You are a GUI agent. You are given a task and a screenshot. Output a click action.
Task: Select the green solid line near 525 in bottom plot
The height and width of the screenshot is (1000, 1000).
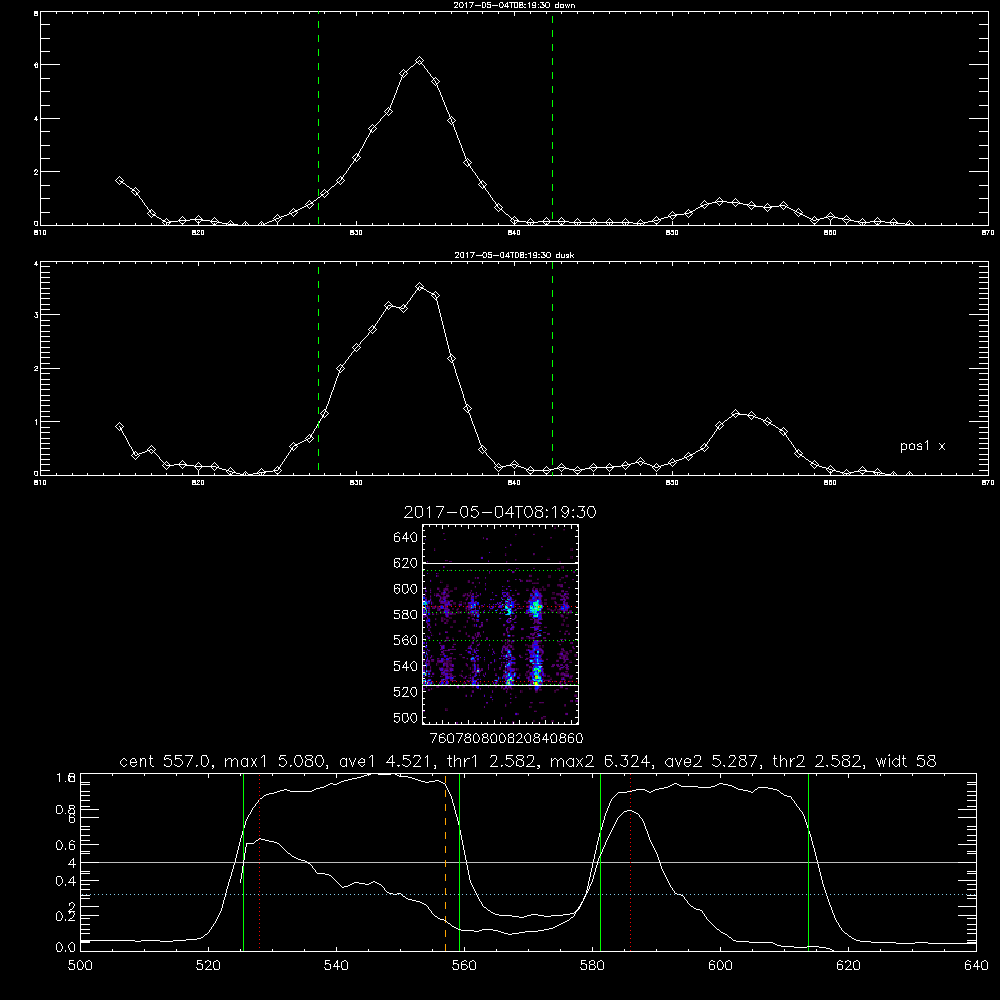tap(244, 862)
